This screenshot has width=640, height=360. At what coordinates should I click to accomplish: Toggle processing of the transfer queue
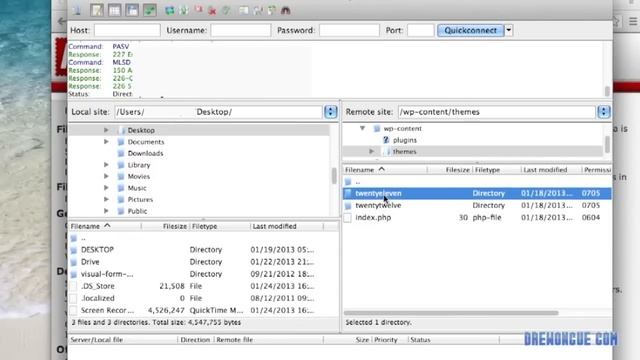184,10
